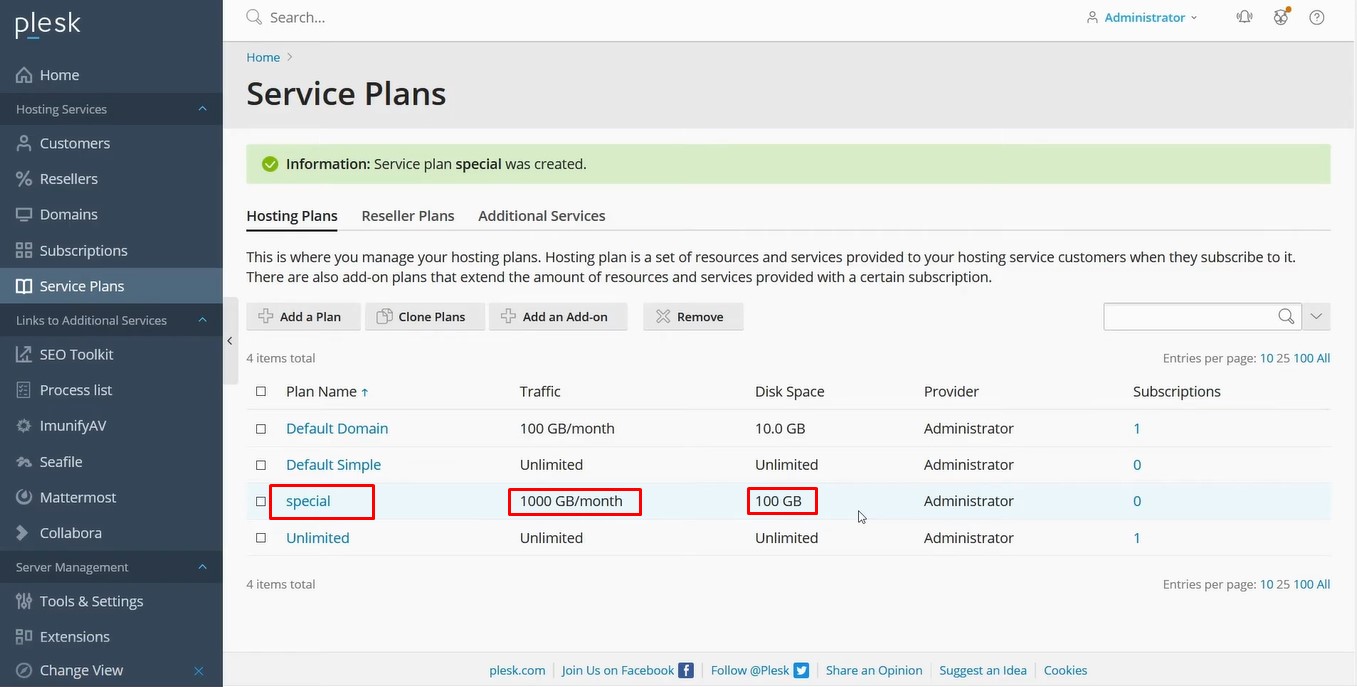Collapse the Hosting Services section
Image resolution: width=1357 pixels, height=687 pixels.
(x=202, y=109)
